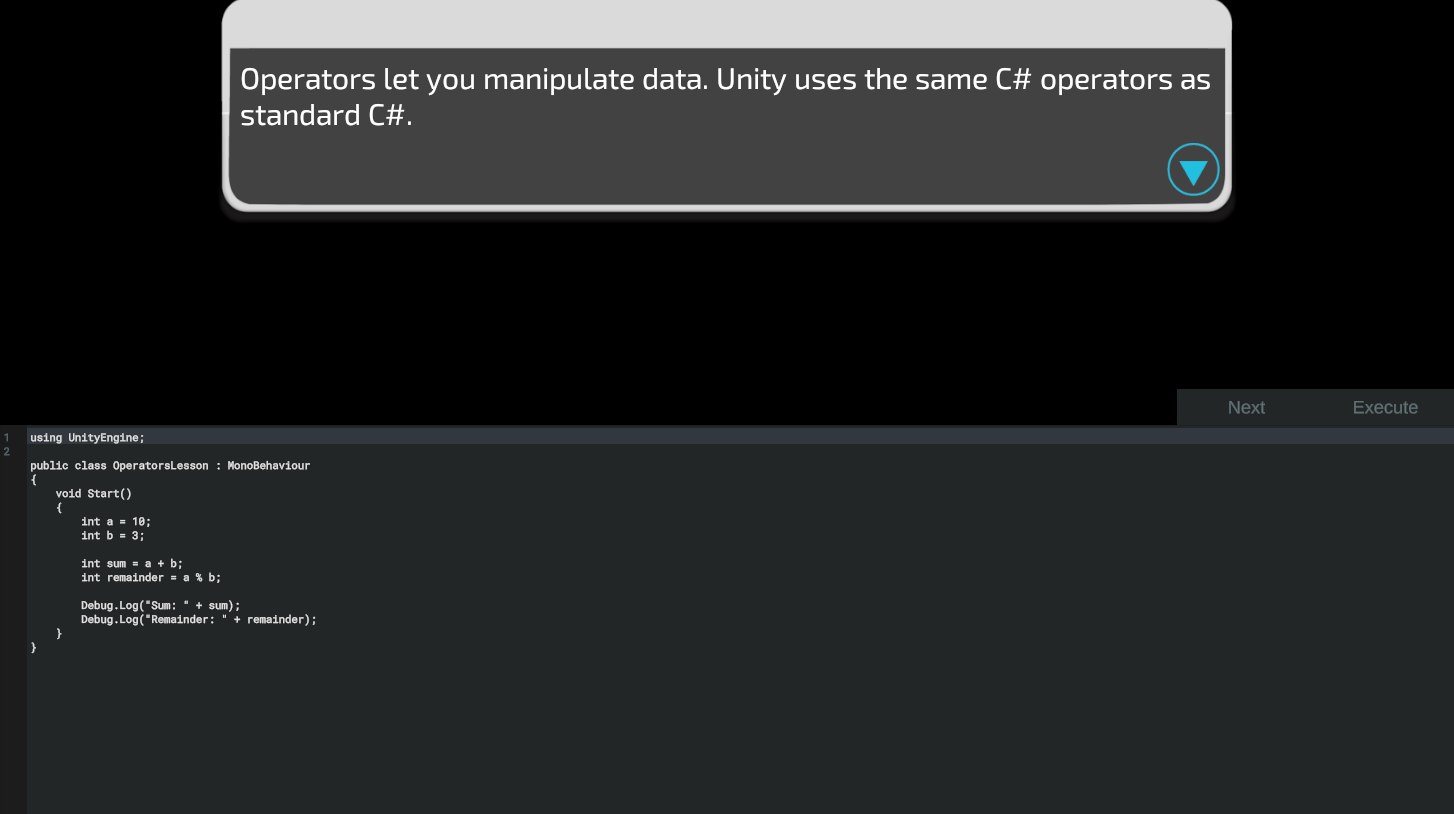This screenshot has width=1454, height=814.
Task: Click the Next button
Action: [x=1246, y=407]
